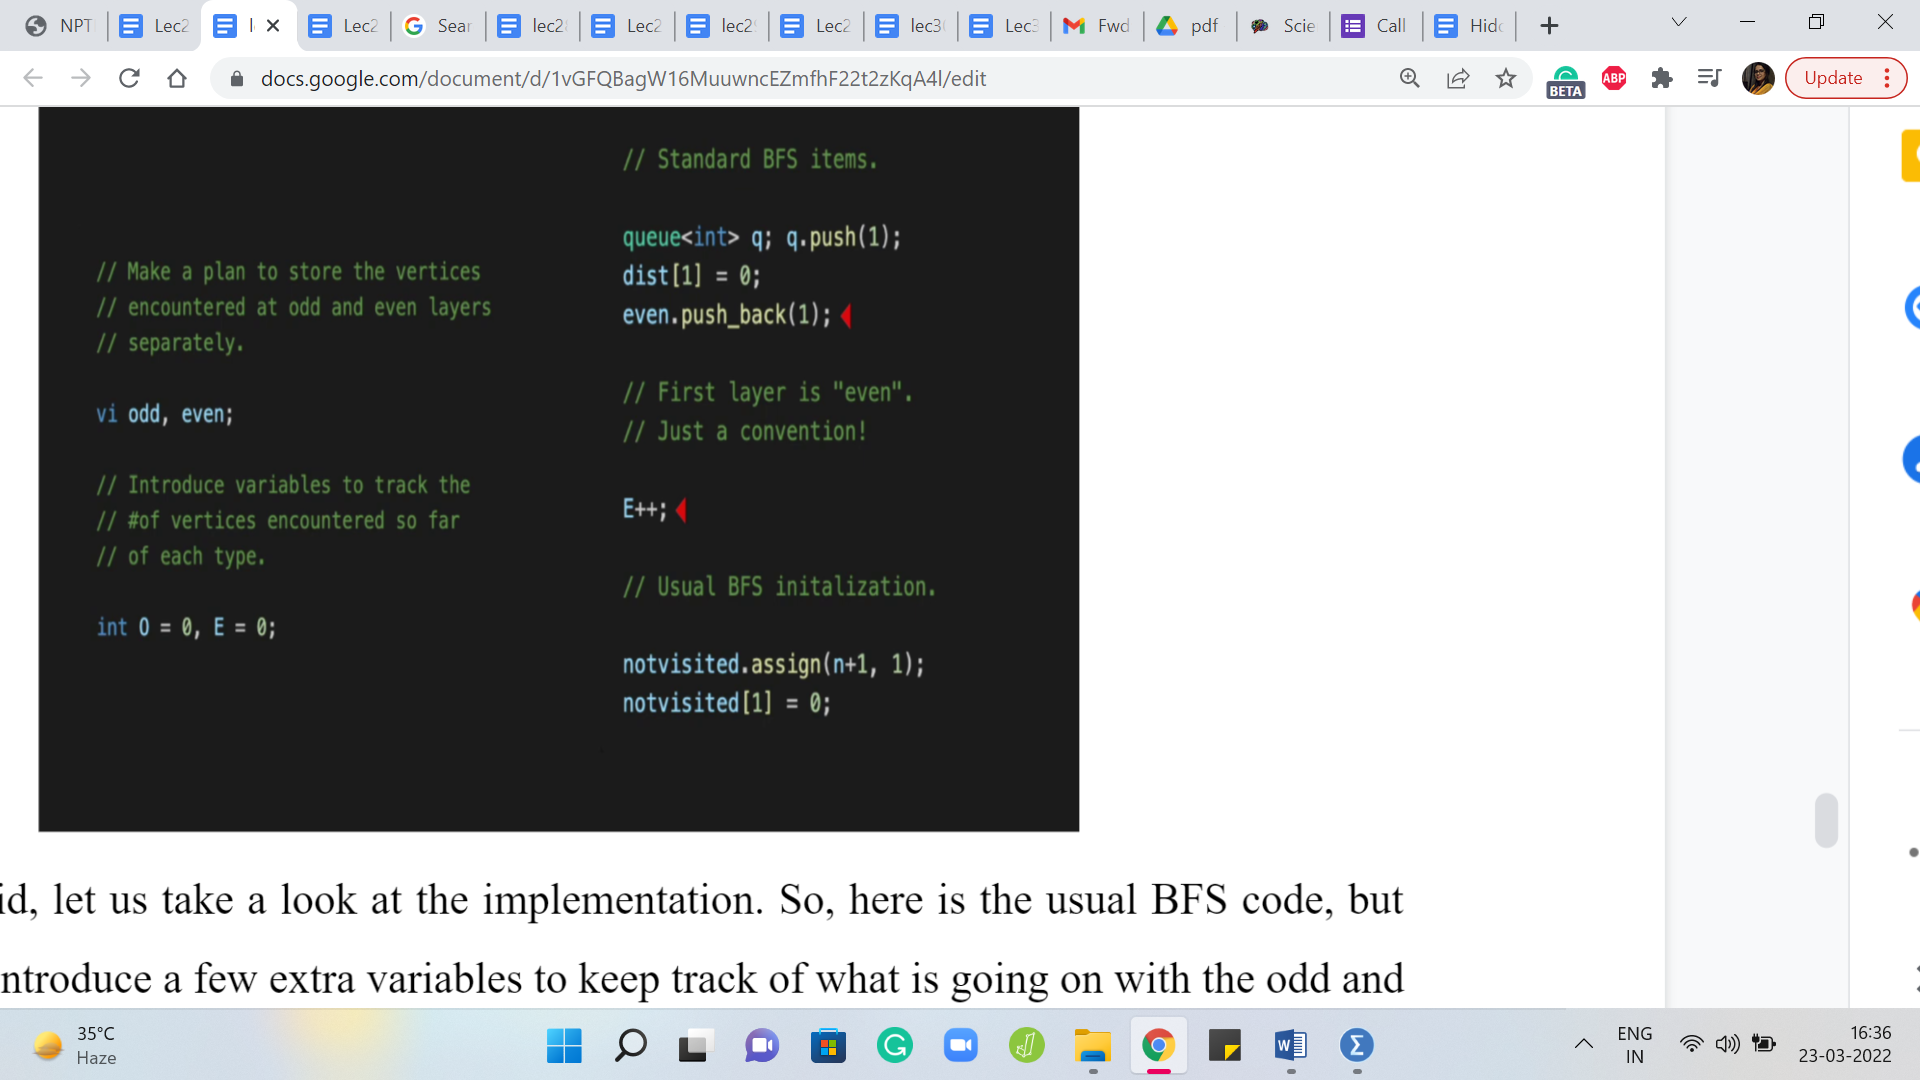Open the zoom magnifier icon in address bar
The image size is (1920, 1080).
tap(1410, 78)
